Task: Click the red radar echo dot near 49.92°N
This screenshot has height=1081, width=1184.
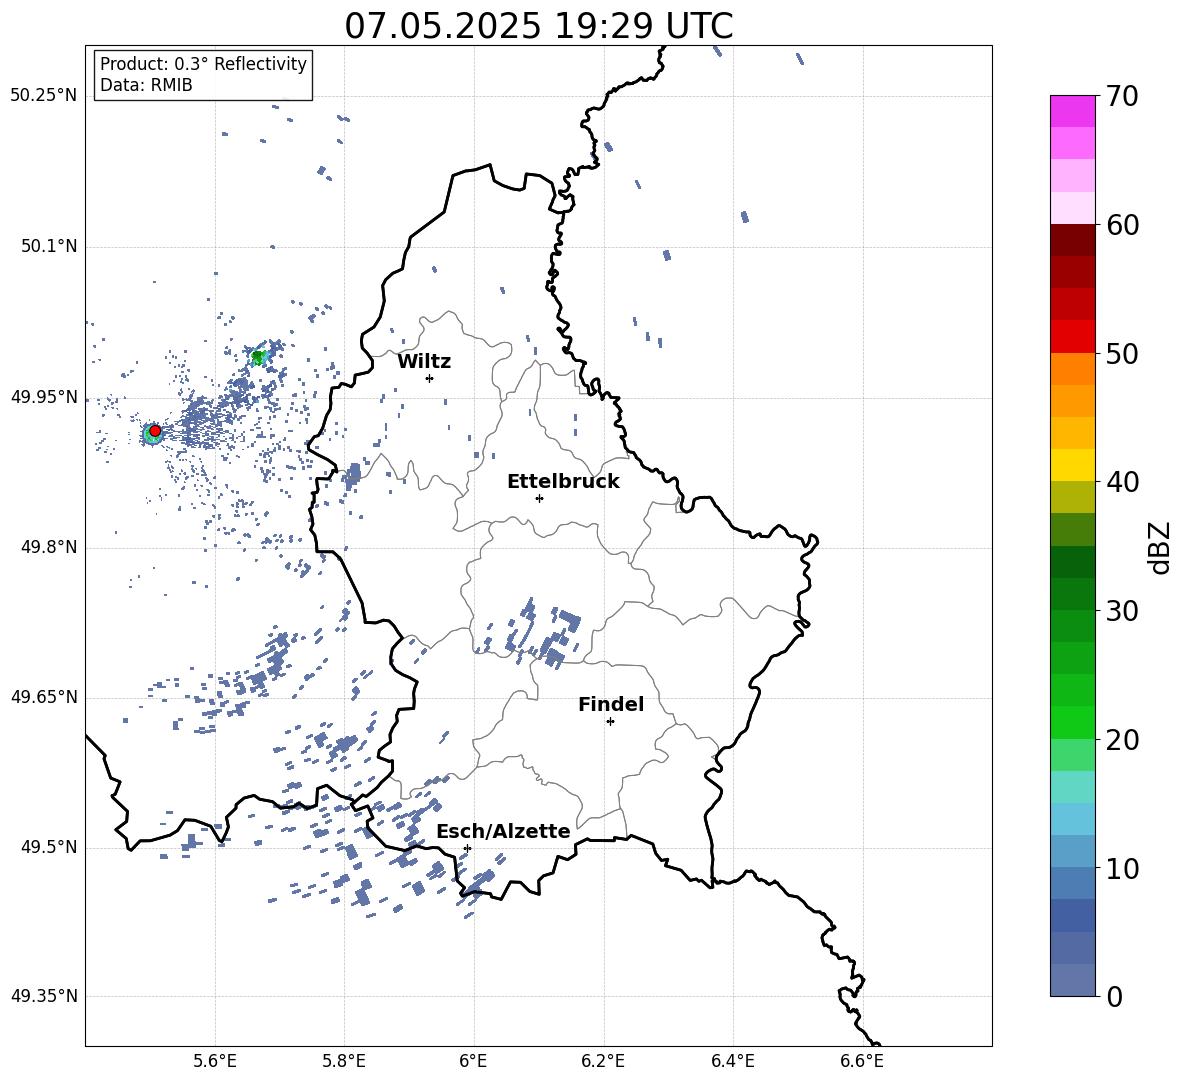Action: point(155,431)
